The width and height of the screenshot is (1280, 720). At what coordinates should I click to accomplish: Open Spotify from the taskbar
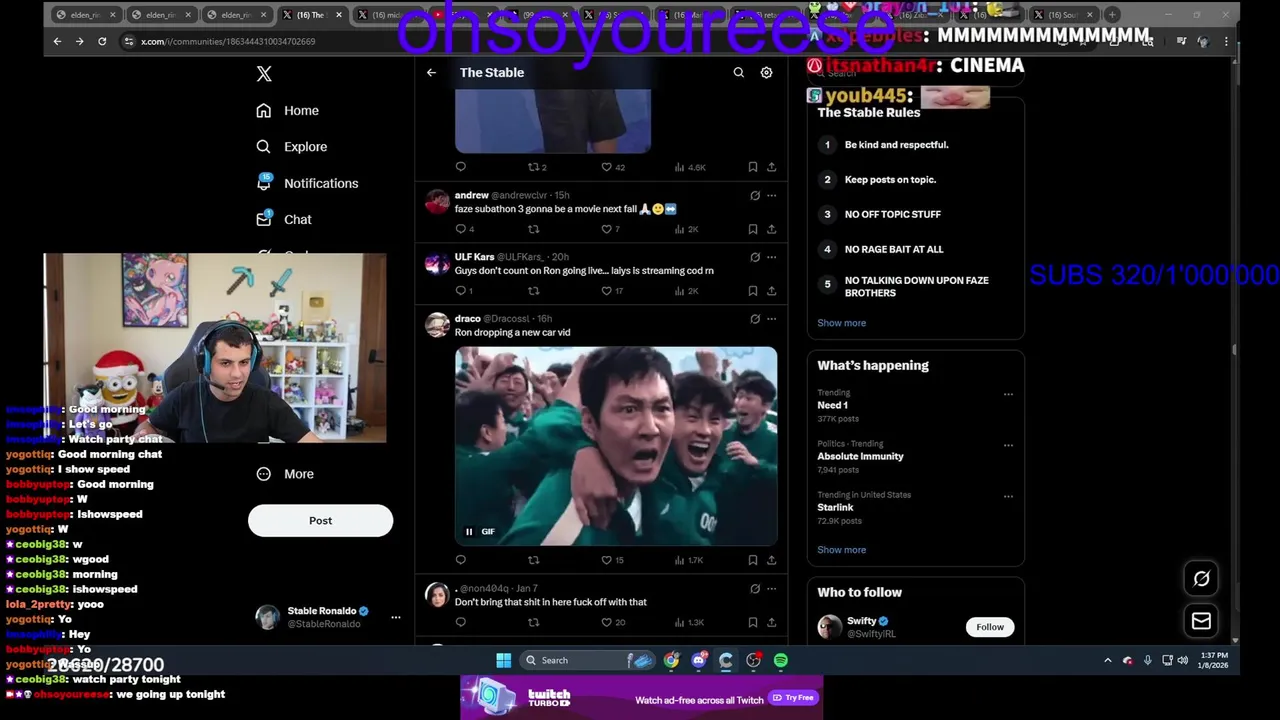coord(781,660)
